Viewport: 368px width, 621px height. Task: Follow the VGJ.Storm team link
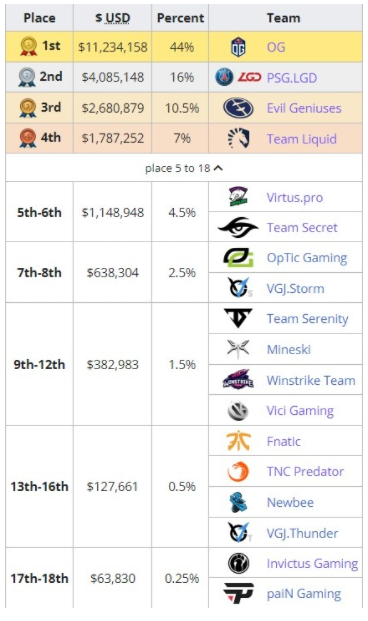pyautogui.click(x=296, y=288)
